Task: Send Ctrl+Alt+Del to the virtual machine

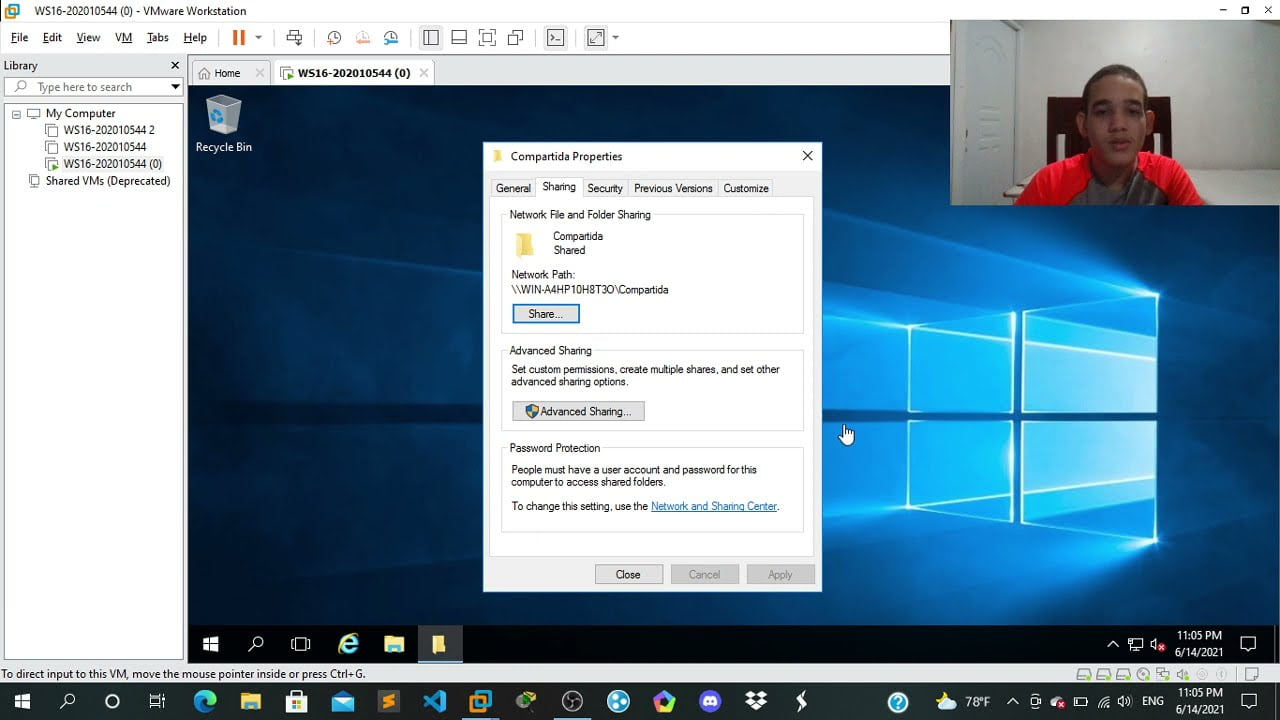Action: tap(294, 37)
